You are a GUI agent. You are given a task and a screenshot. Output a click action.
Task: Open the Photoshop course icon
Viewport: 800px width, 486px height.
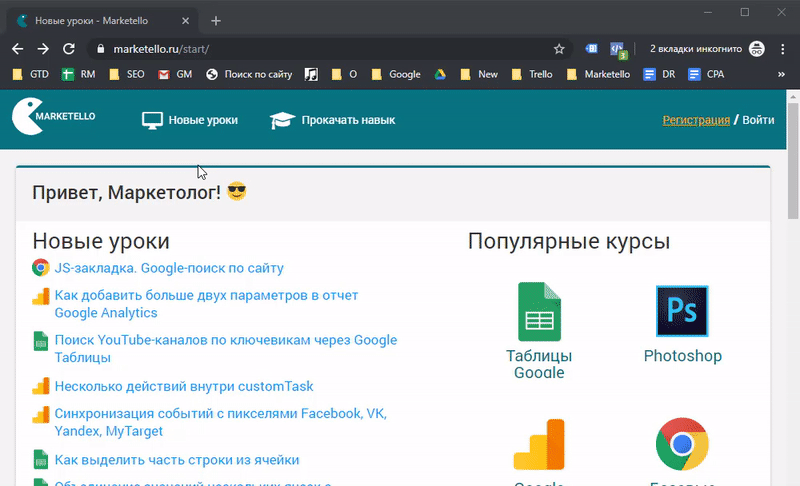click(682, 312)
